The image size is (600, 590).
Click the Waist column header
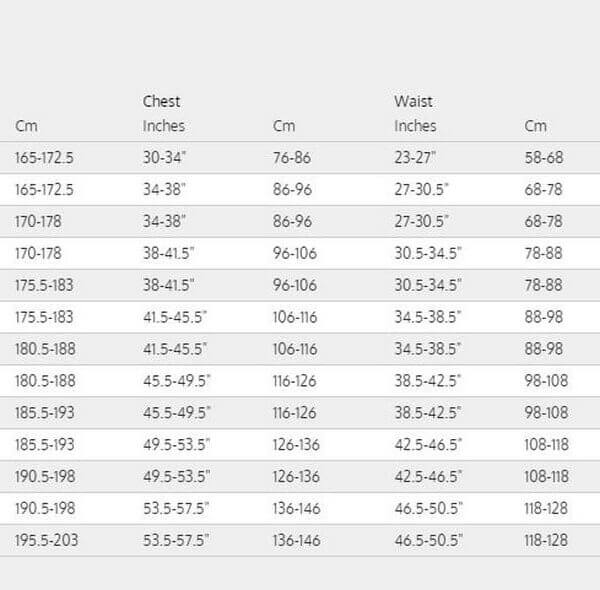pos(413,101)
